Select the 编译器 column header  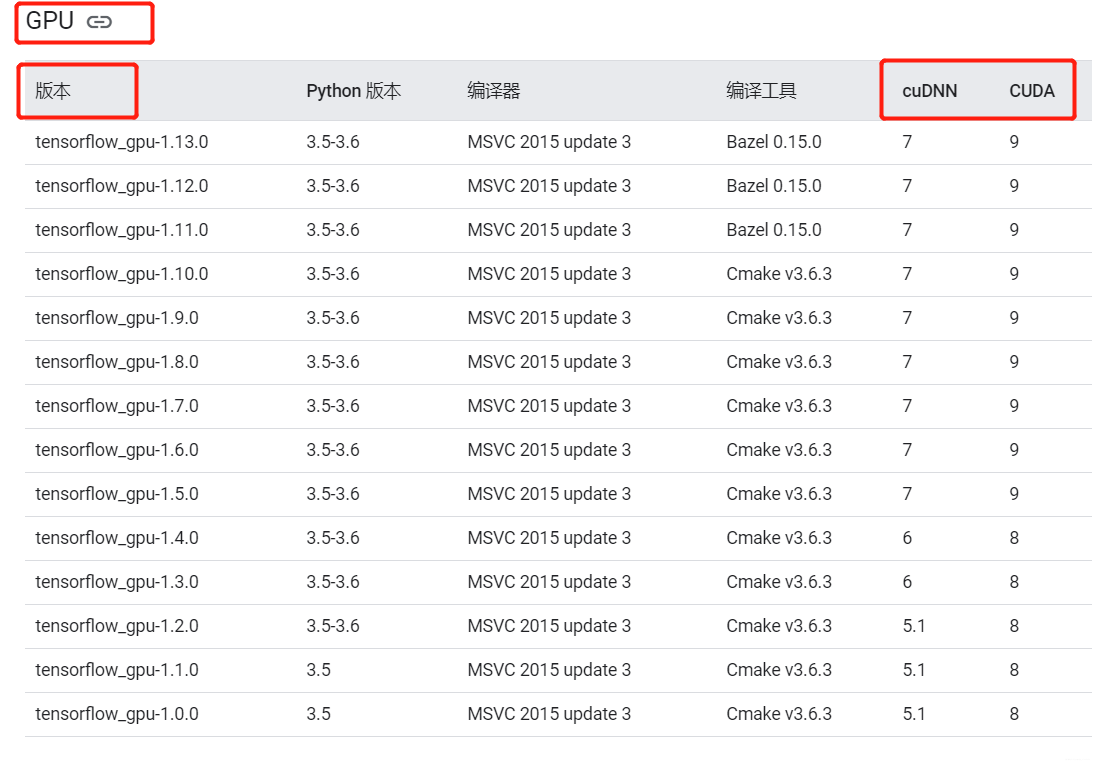494,91
